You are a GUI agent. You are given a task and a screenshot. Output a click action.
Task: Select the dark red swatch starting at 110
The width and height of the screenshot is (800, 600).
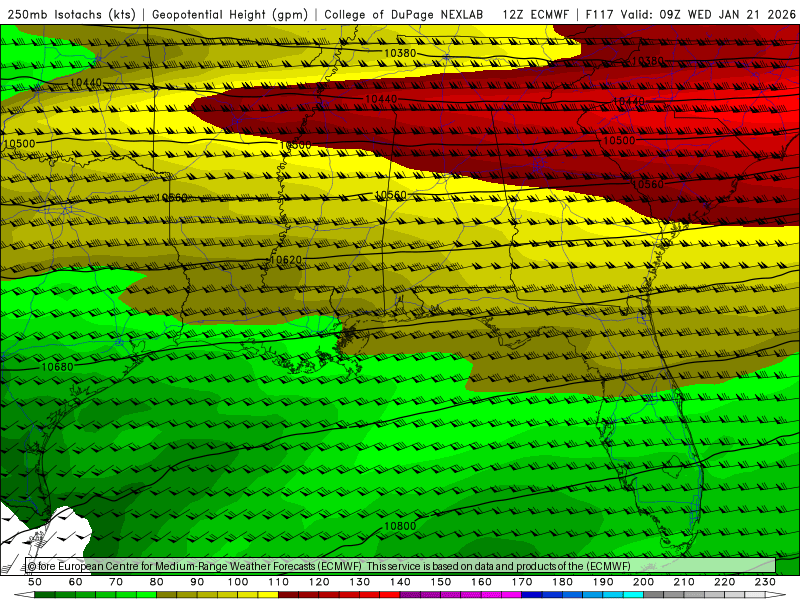[x=289, y=595]
